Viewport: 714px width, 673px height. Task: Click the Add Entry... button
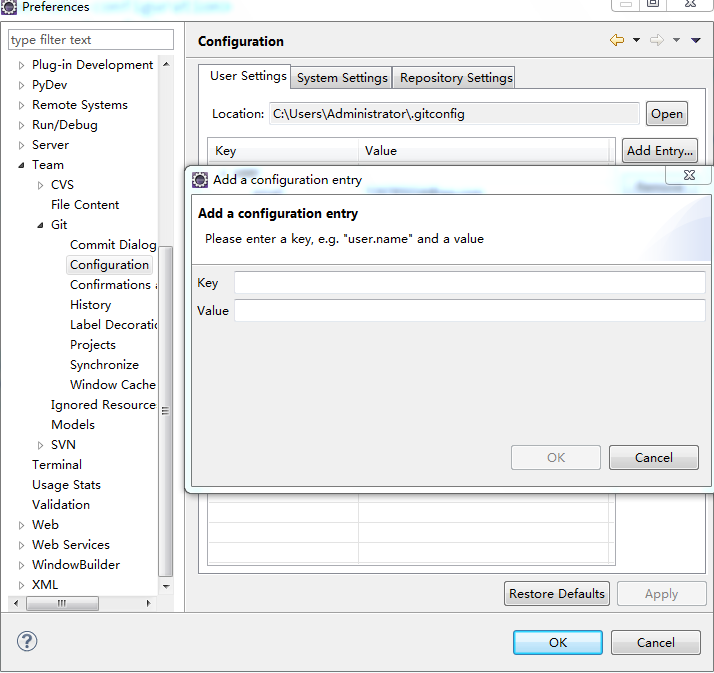[x=660, y=151]
